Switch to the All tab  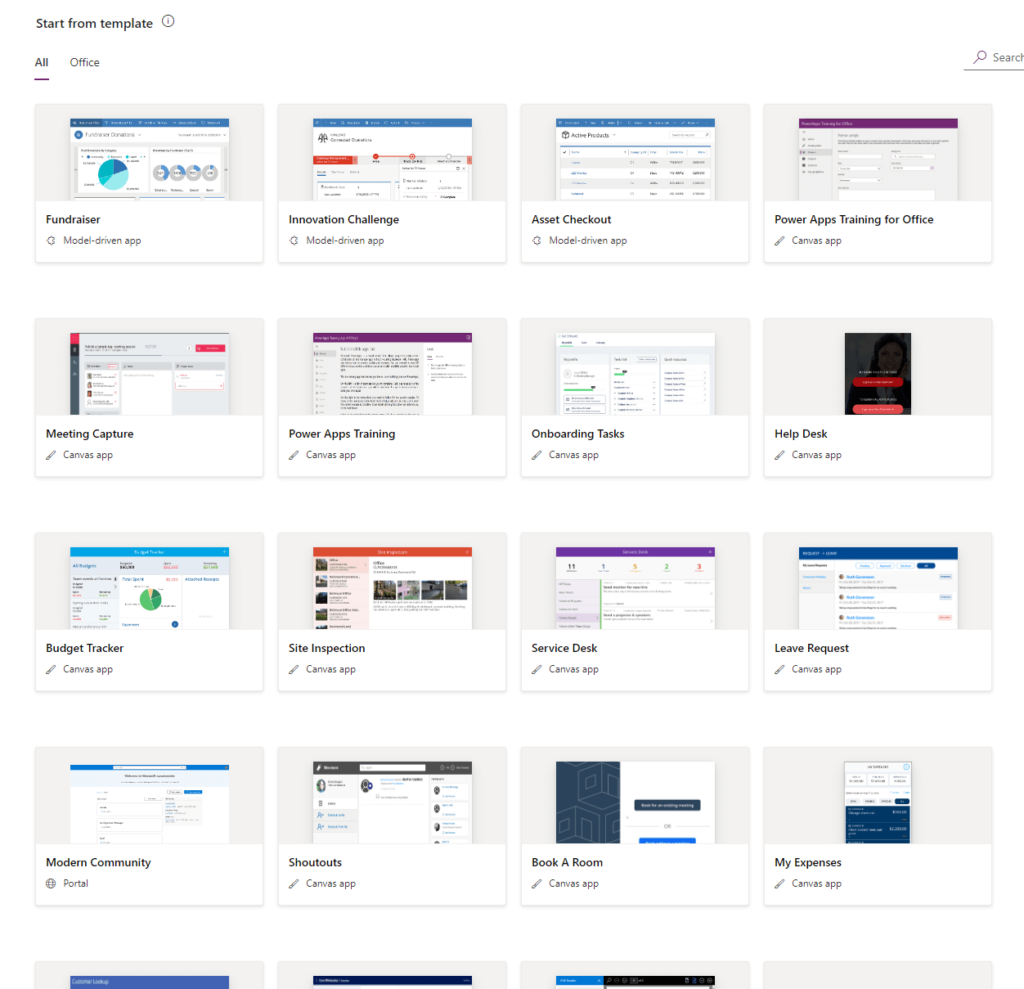click(x=41, y=63)
